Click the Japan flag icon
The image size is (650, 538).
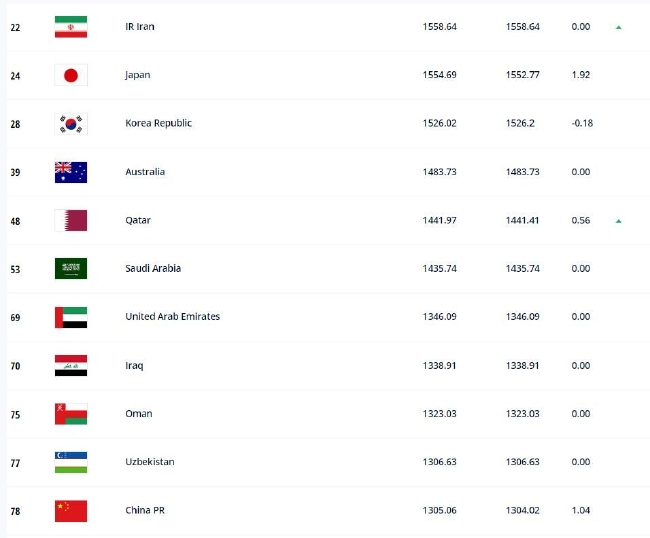[70, 75]
